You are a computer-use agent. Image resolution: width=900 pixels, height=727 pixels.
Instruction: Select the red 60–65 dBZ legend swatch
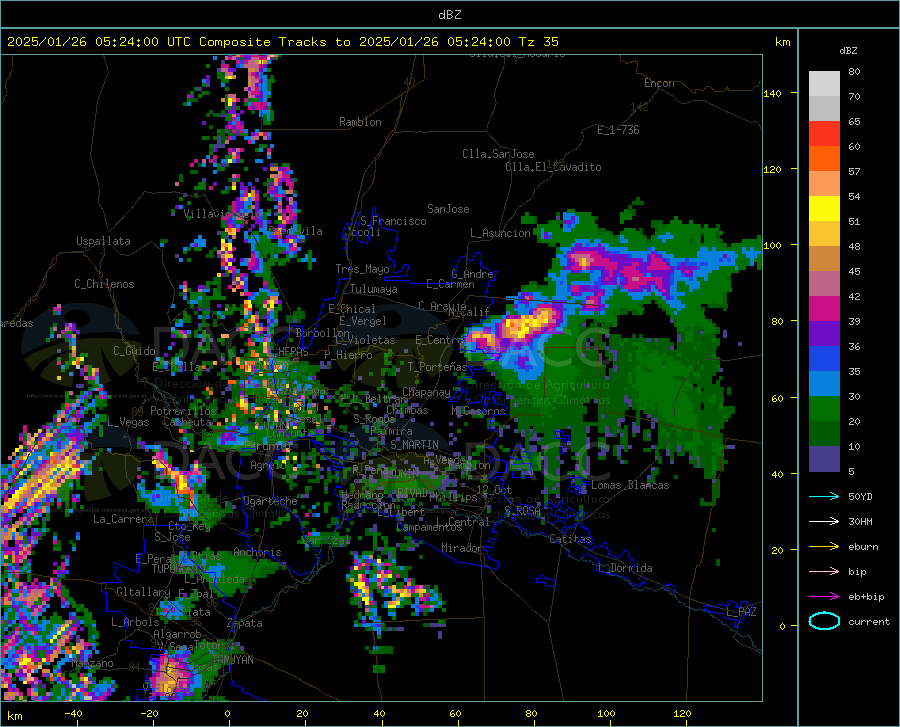point(824,134)
